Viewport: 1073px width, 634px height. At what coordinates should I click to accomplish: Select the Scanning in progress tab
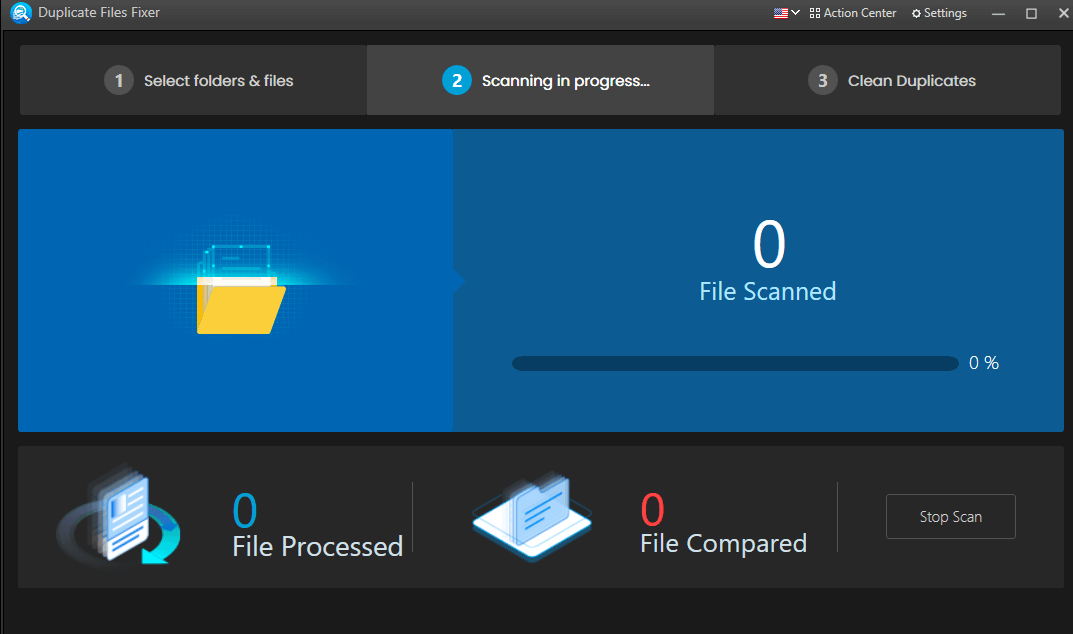(540, 80)
